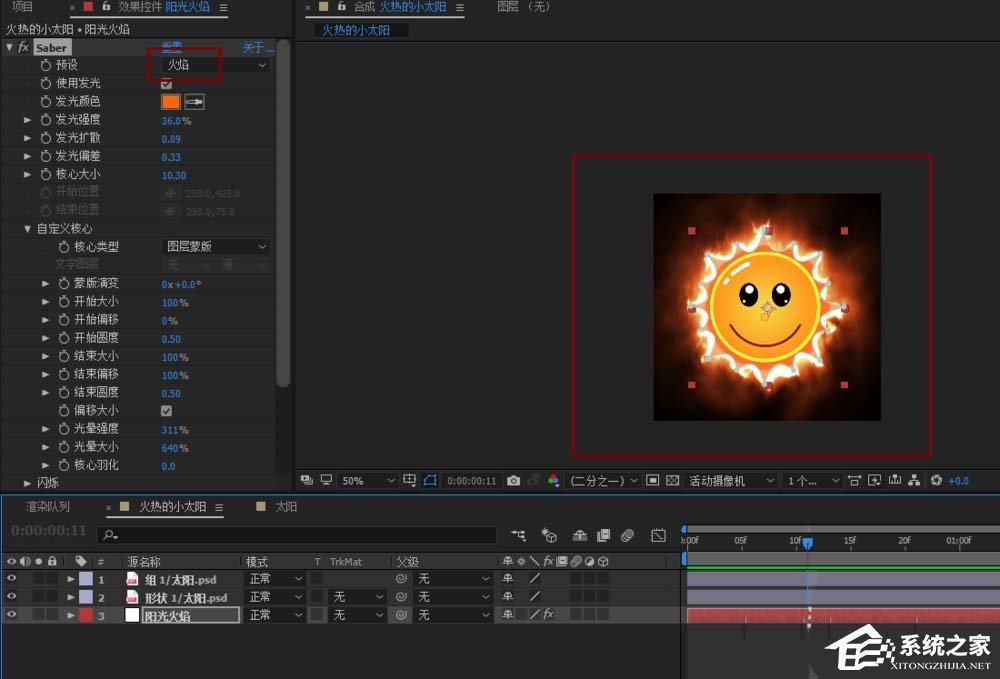Open the 活动摄像机 camera view dropdown
This screenshot has height=679, width=1000.
click(x=730, y=481)
